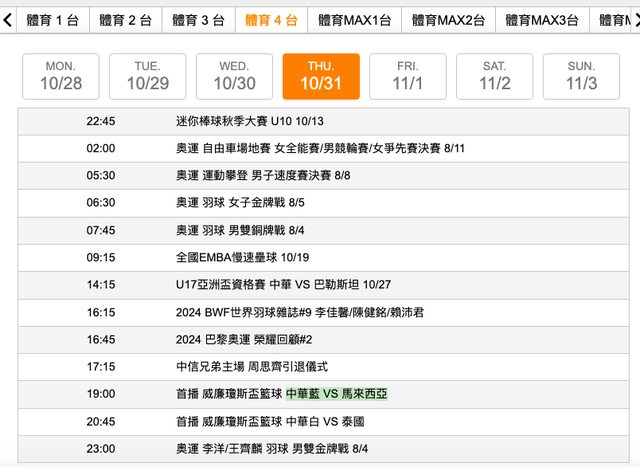Select the 體育 3 台 channel tab
This screenshot has width=640, height=467.
click(x=198, y=20)
